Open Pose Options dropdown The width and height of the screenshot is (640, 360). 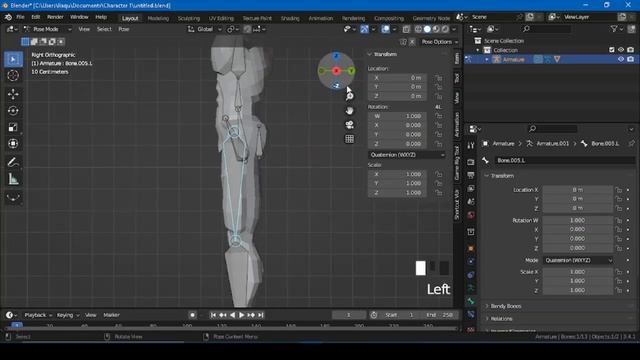pos(440,42)
